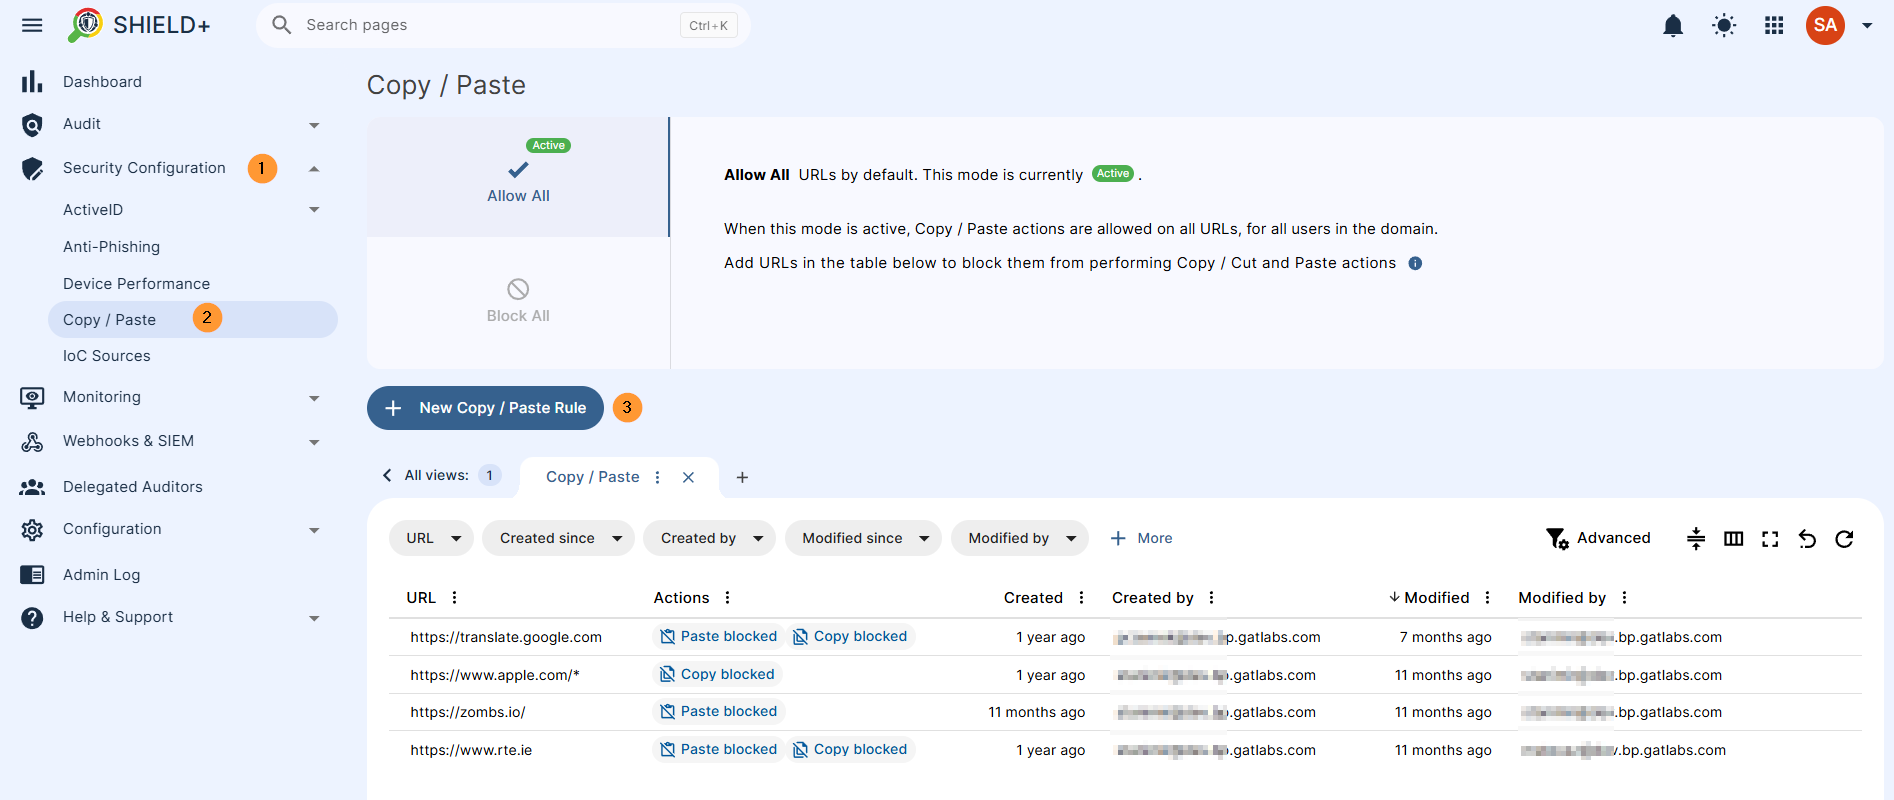The height and width of the screenshot is (800, 1894).
Task: Click the Webhooks & SIEM icon
Action: coord(32,442)
